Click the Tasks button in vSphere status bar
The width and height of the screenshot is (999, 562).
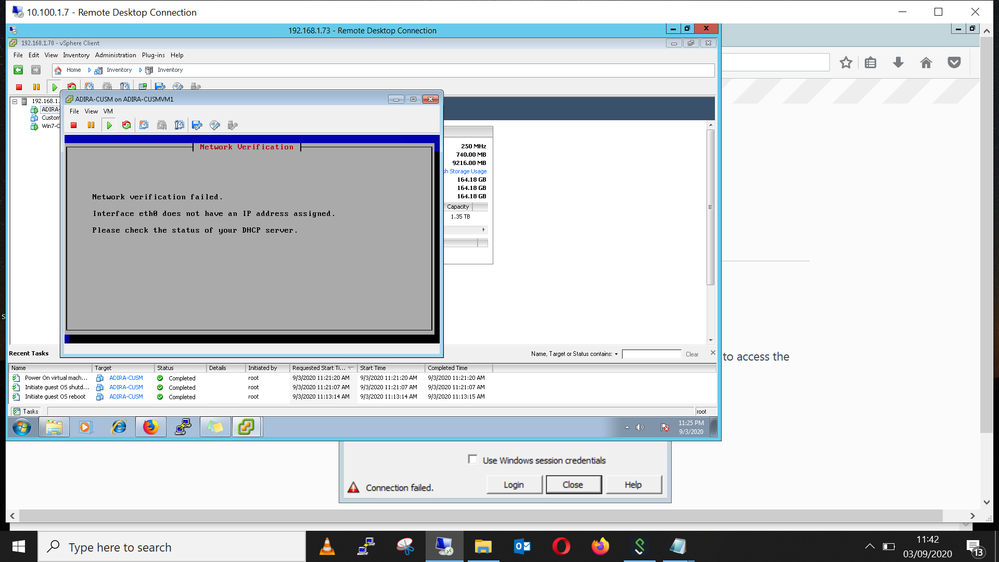[x=26, y=412]
